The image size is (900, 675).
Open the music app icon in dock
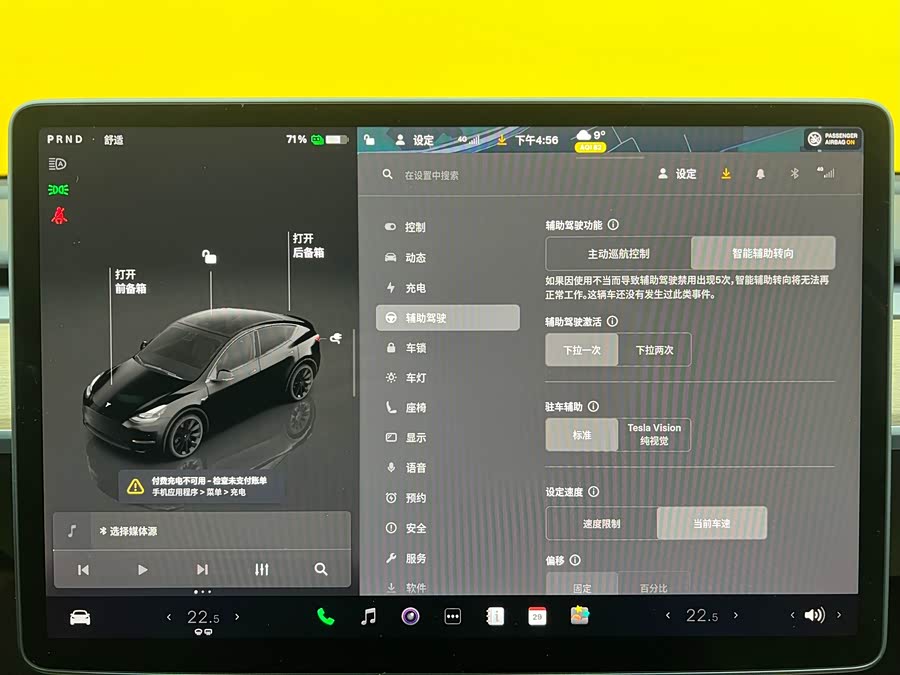tap(368, 617)
